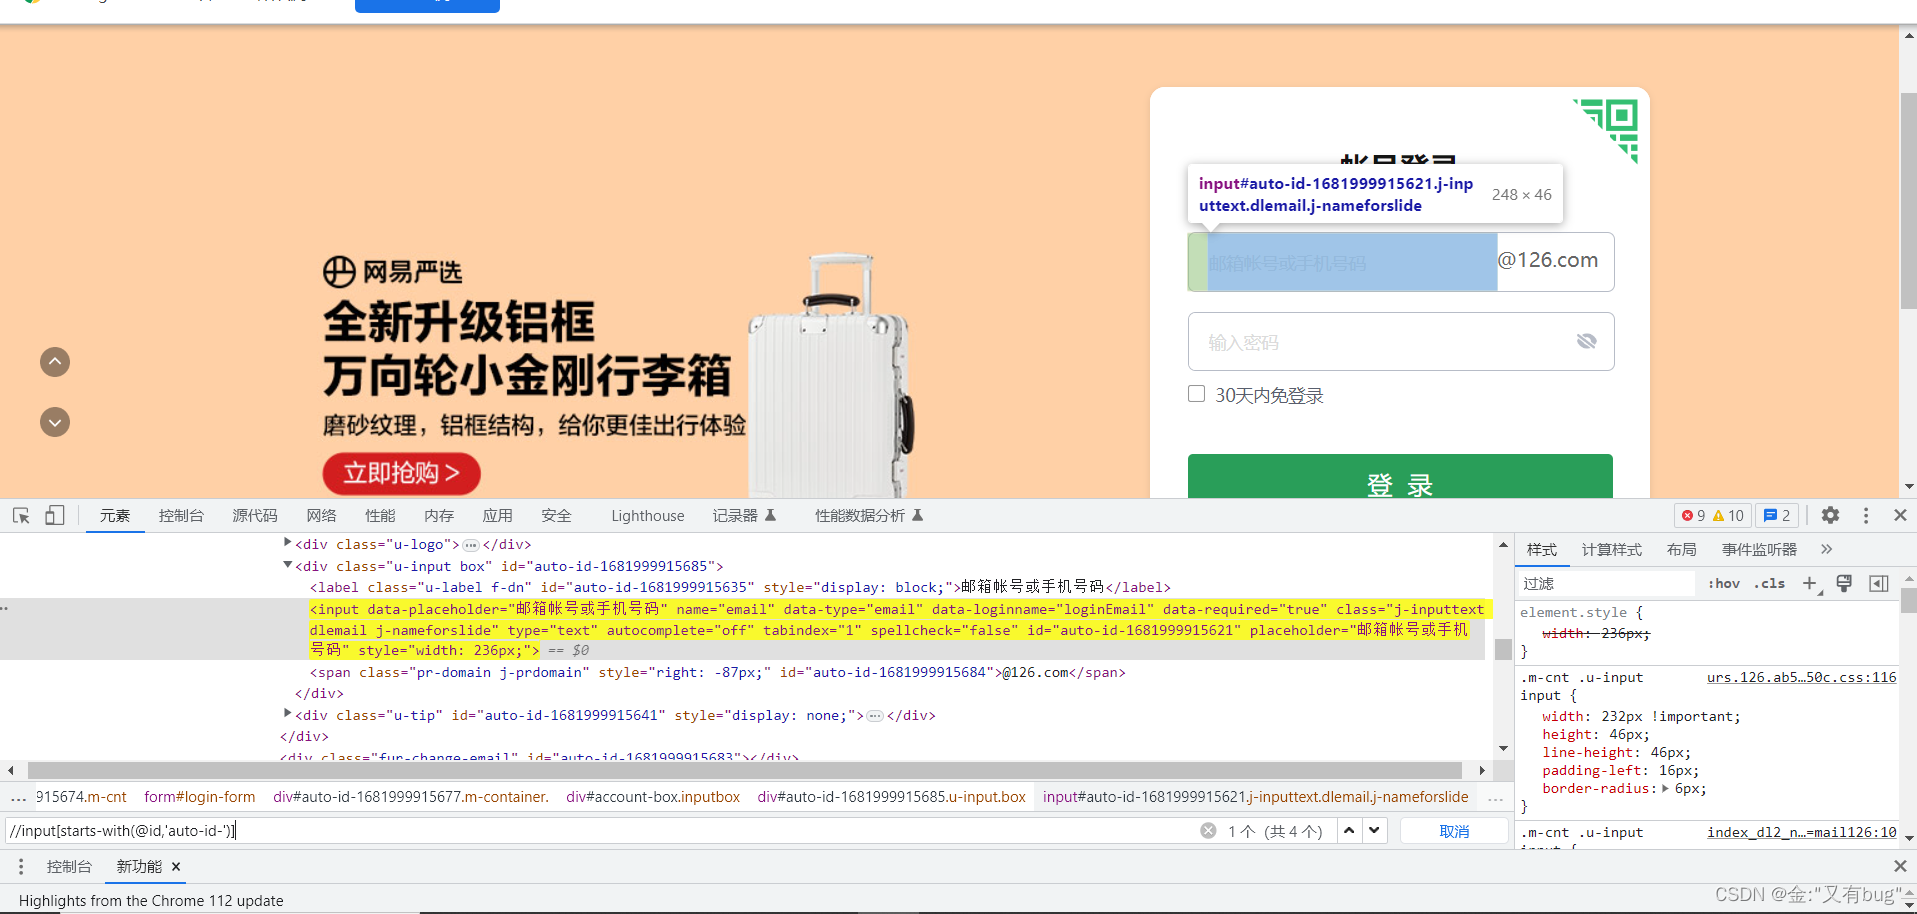
Task: Toggle computed styles sidebar icon
Action: pyautogui.click(x=1879, y=583)
